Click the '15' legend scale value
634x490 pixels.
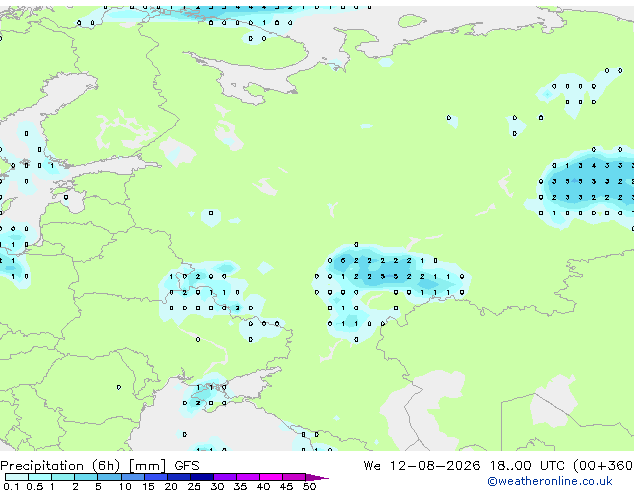click(x=148, y=486)
